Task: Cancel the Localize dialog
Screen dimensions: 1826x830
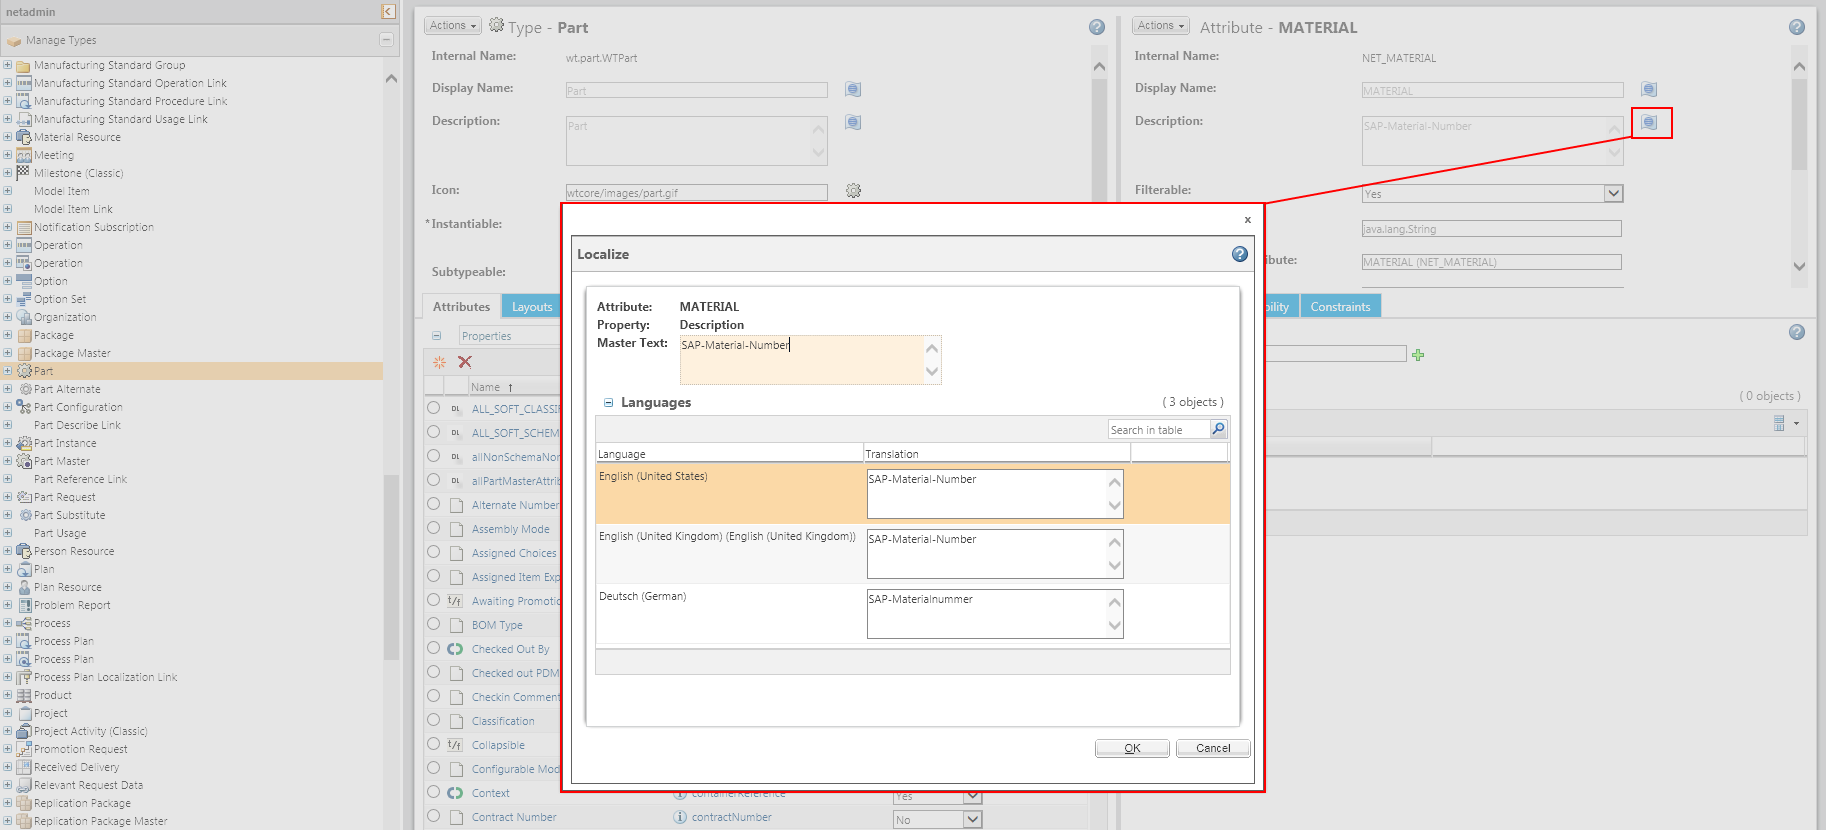Action: [x=1212, y=748]
